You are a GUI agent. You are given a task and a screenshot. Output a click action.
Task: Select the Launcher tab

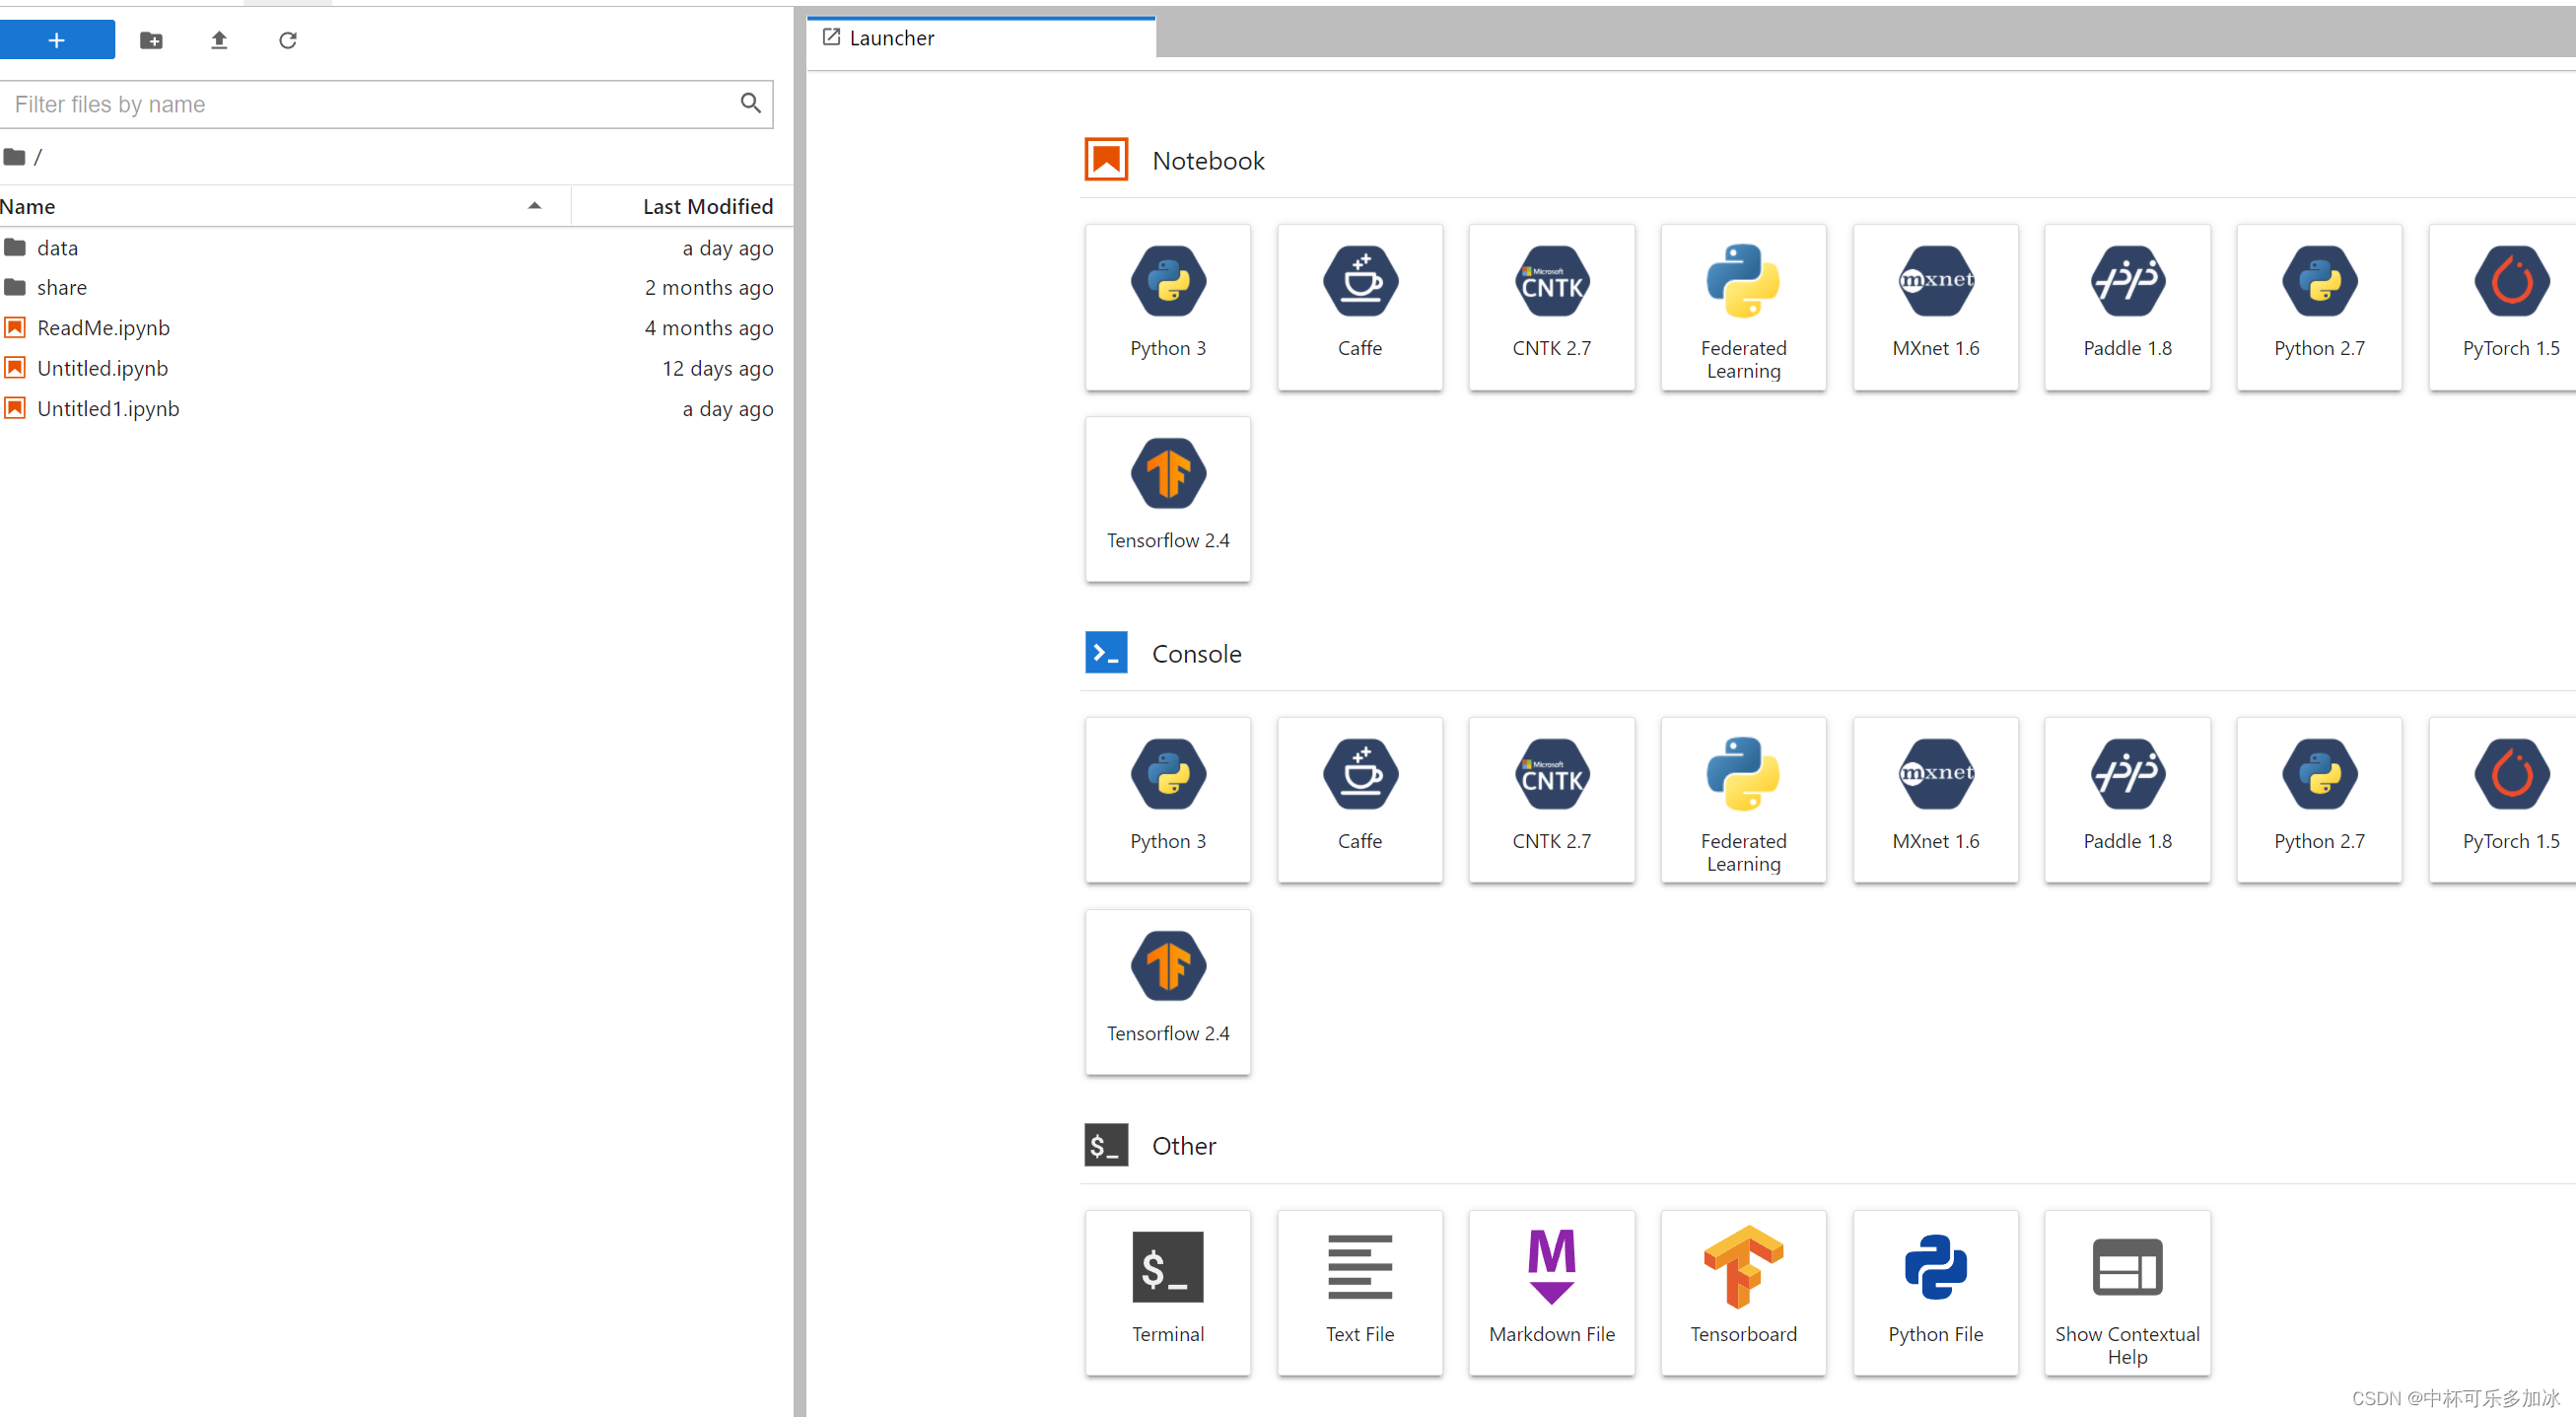pos(891,38)
